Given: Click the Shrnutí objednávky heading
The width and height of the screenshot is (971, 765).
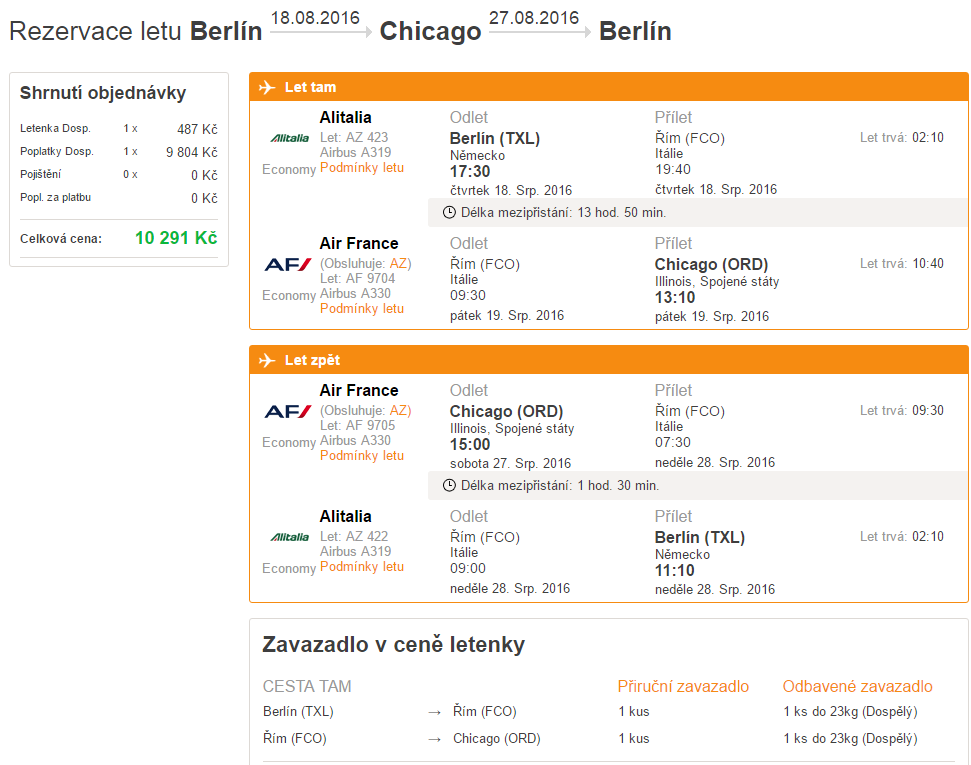Looking at the screenshot, I should (x=103, y=93).
